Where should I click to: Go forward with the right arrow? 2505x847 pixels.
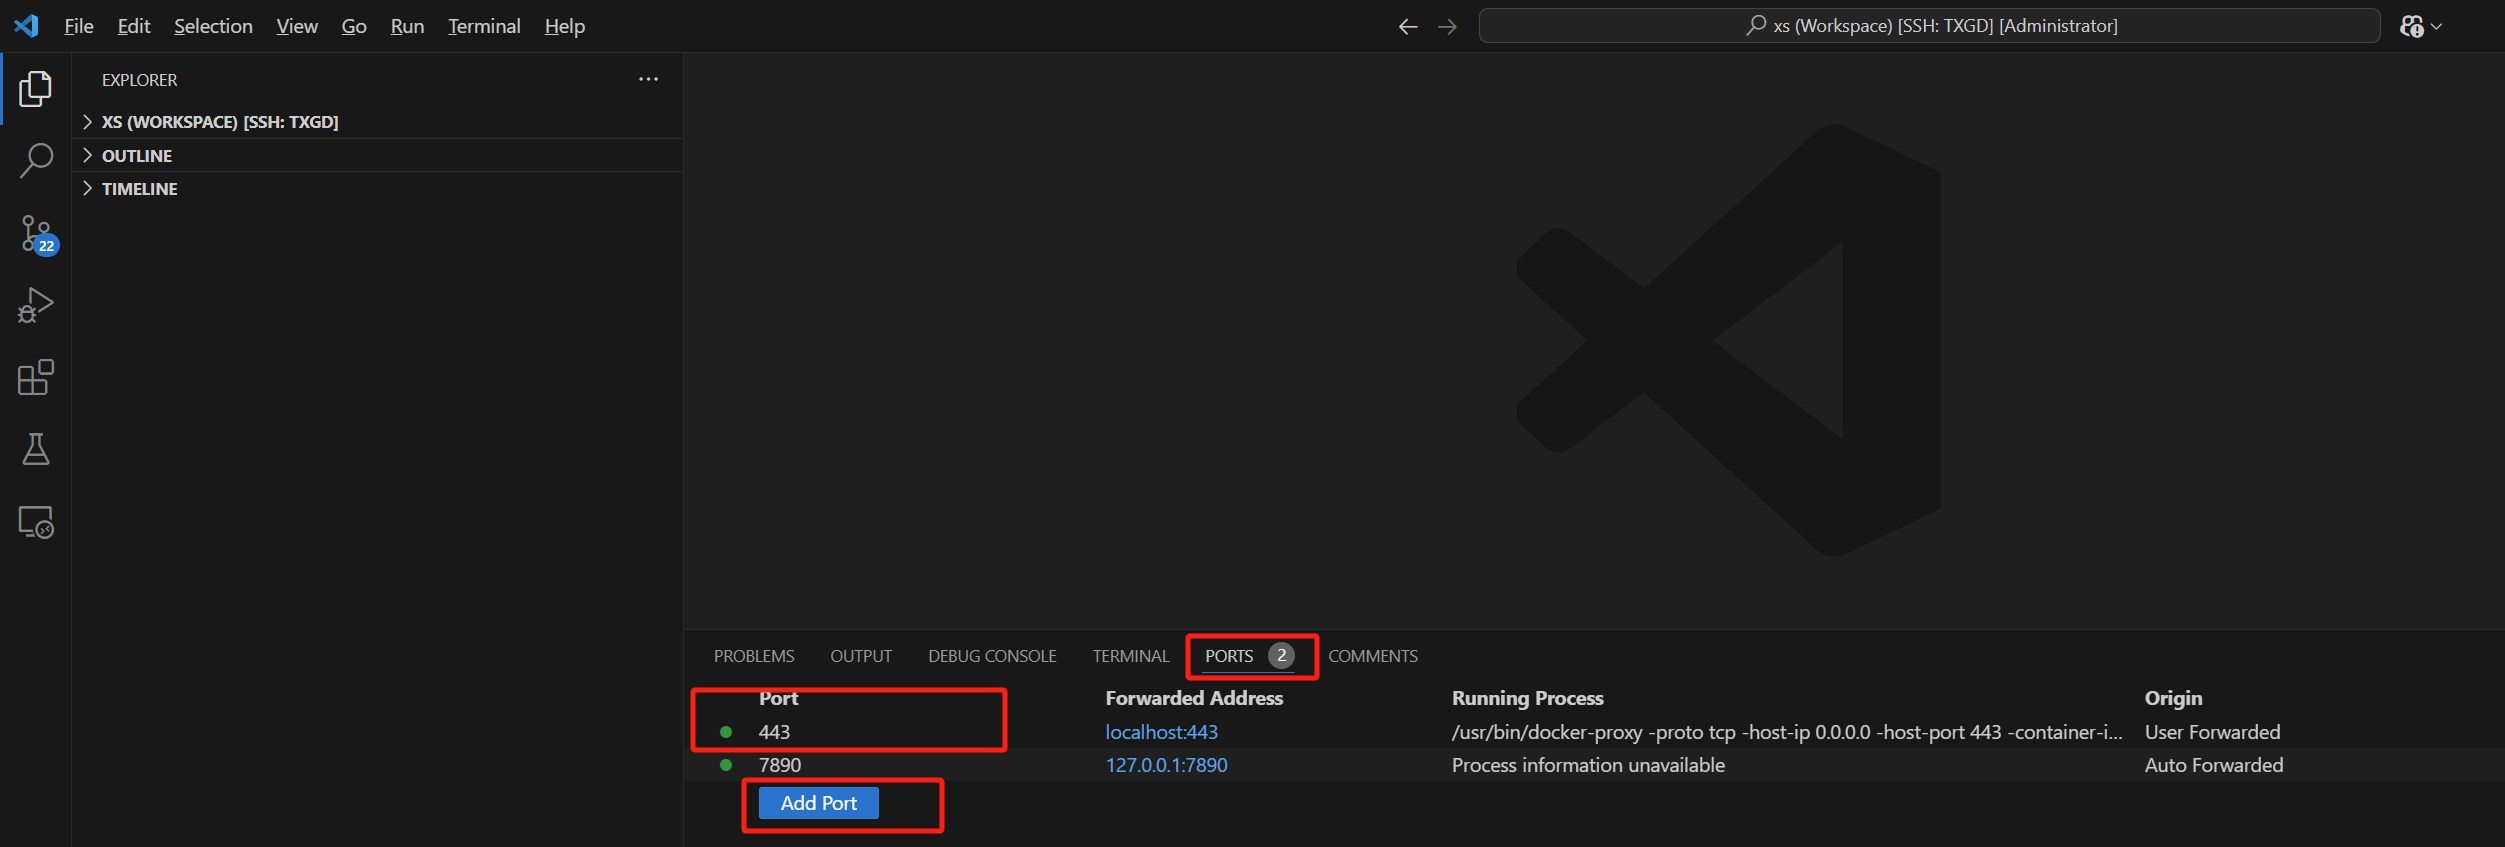(1447, 27)
